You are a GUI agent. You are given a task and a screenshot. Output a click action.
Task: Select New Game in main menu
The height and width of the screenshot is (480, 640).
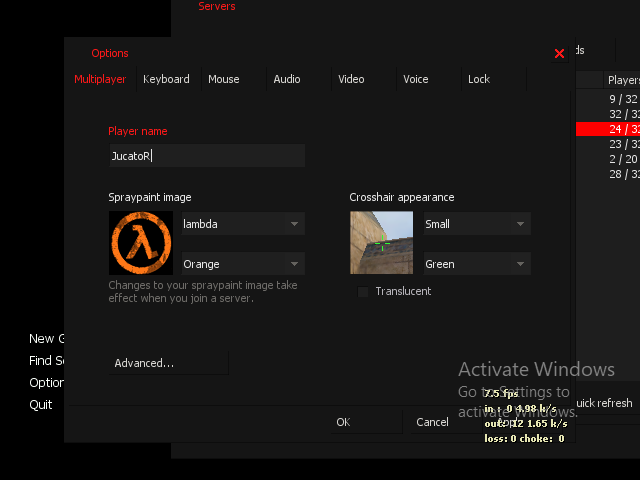46,339
